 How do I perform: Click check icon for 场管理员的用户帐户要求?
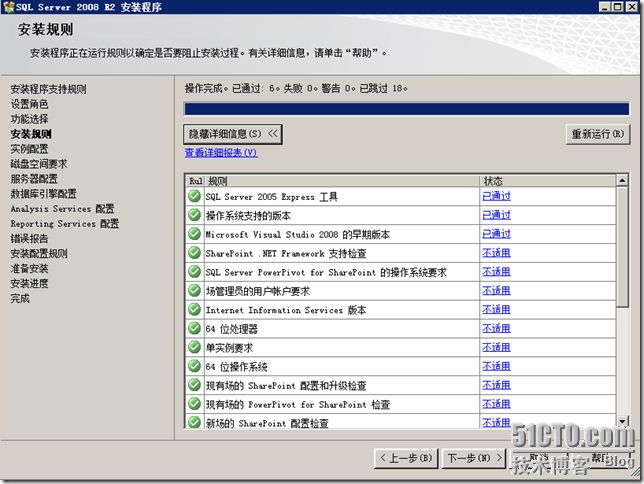pyautogui.click(x=194, y=290)
